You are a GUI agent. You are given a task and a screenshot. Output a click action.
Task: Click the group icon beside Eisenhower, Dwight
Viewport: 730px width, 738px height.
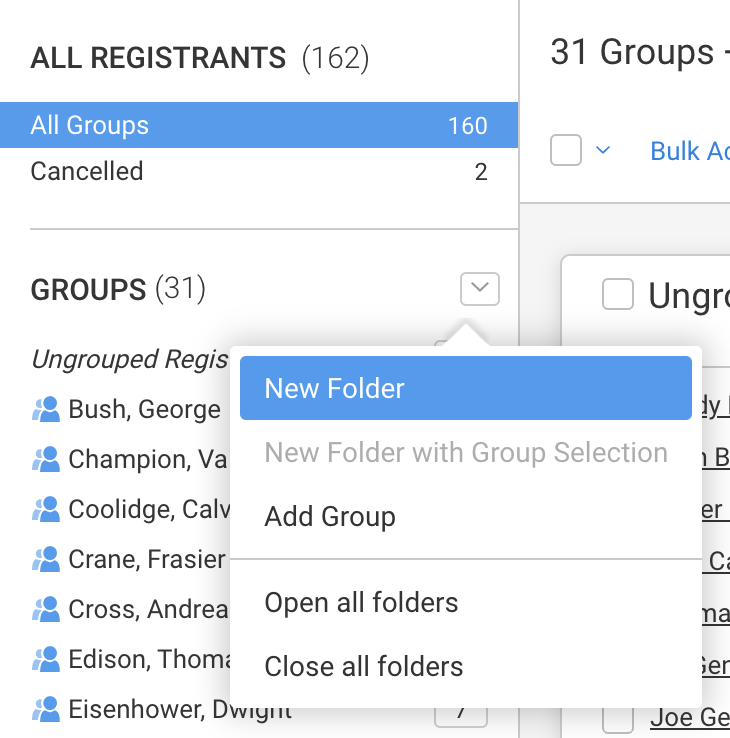pyautogui.click(x=46, y=710)
